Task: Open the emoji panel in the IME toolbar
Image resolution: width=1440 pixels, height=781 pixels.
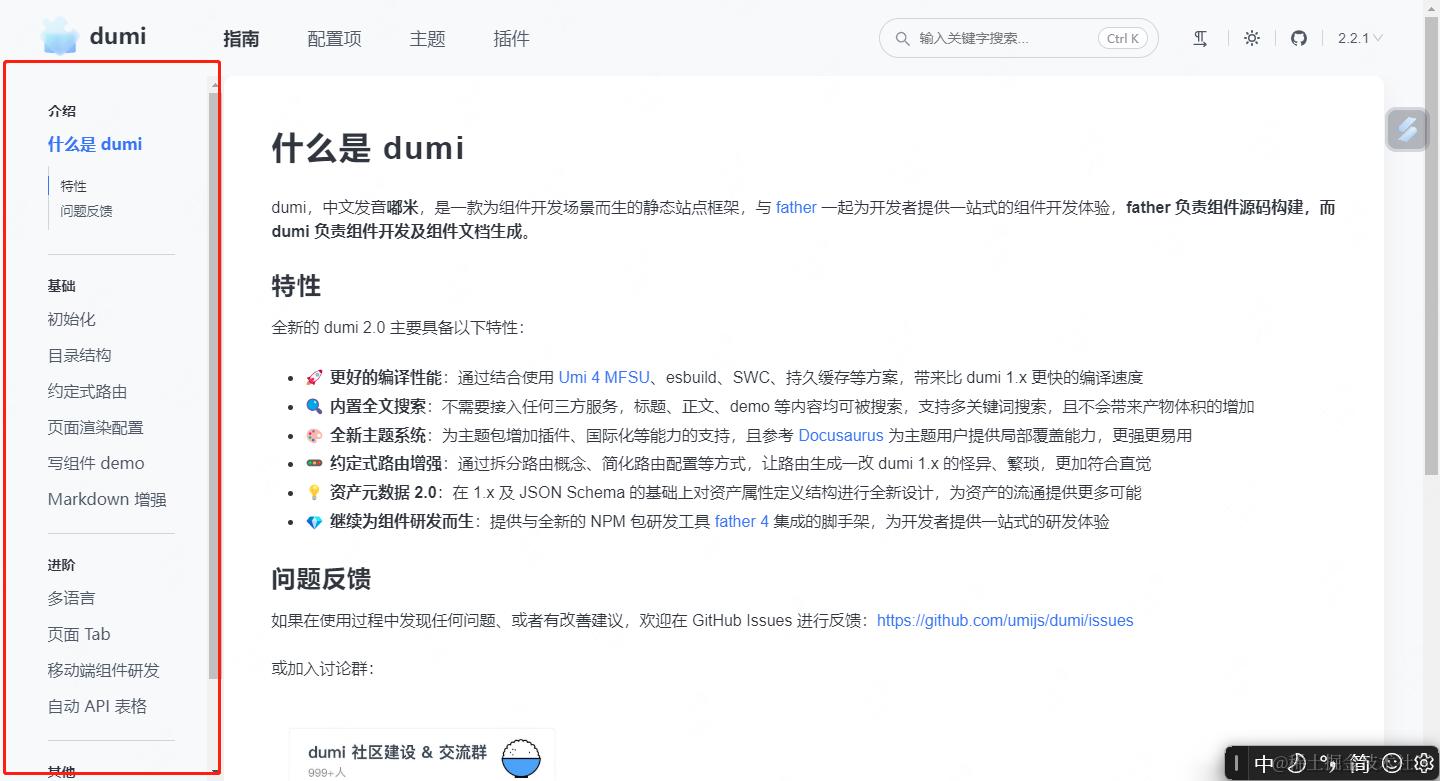Action: point(1390,762)
